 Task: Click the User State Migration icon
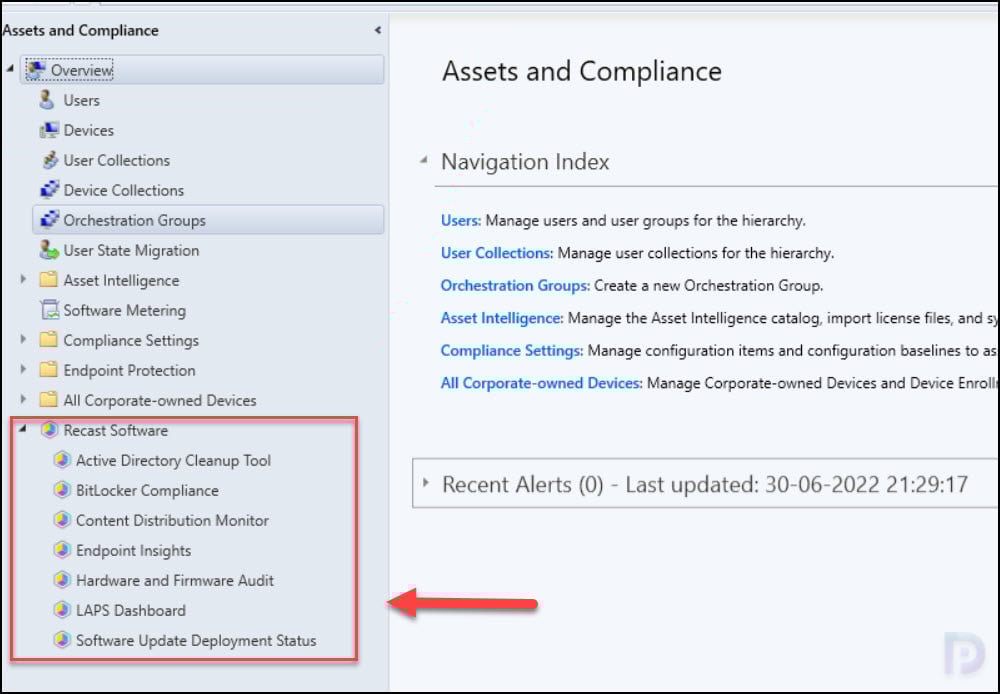click(49, 250)
